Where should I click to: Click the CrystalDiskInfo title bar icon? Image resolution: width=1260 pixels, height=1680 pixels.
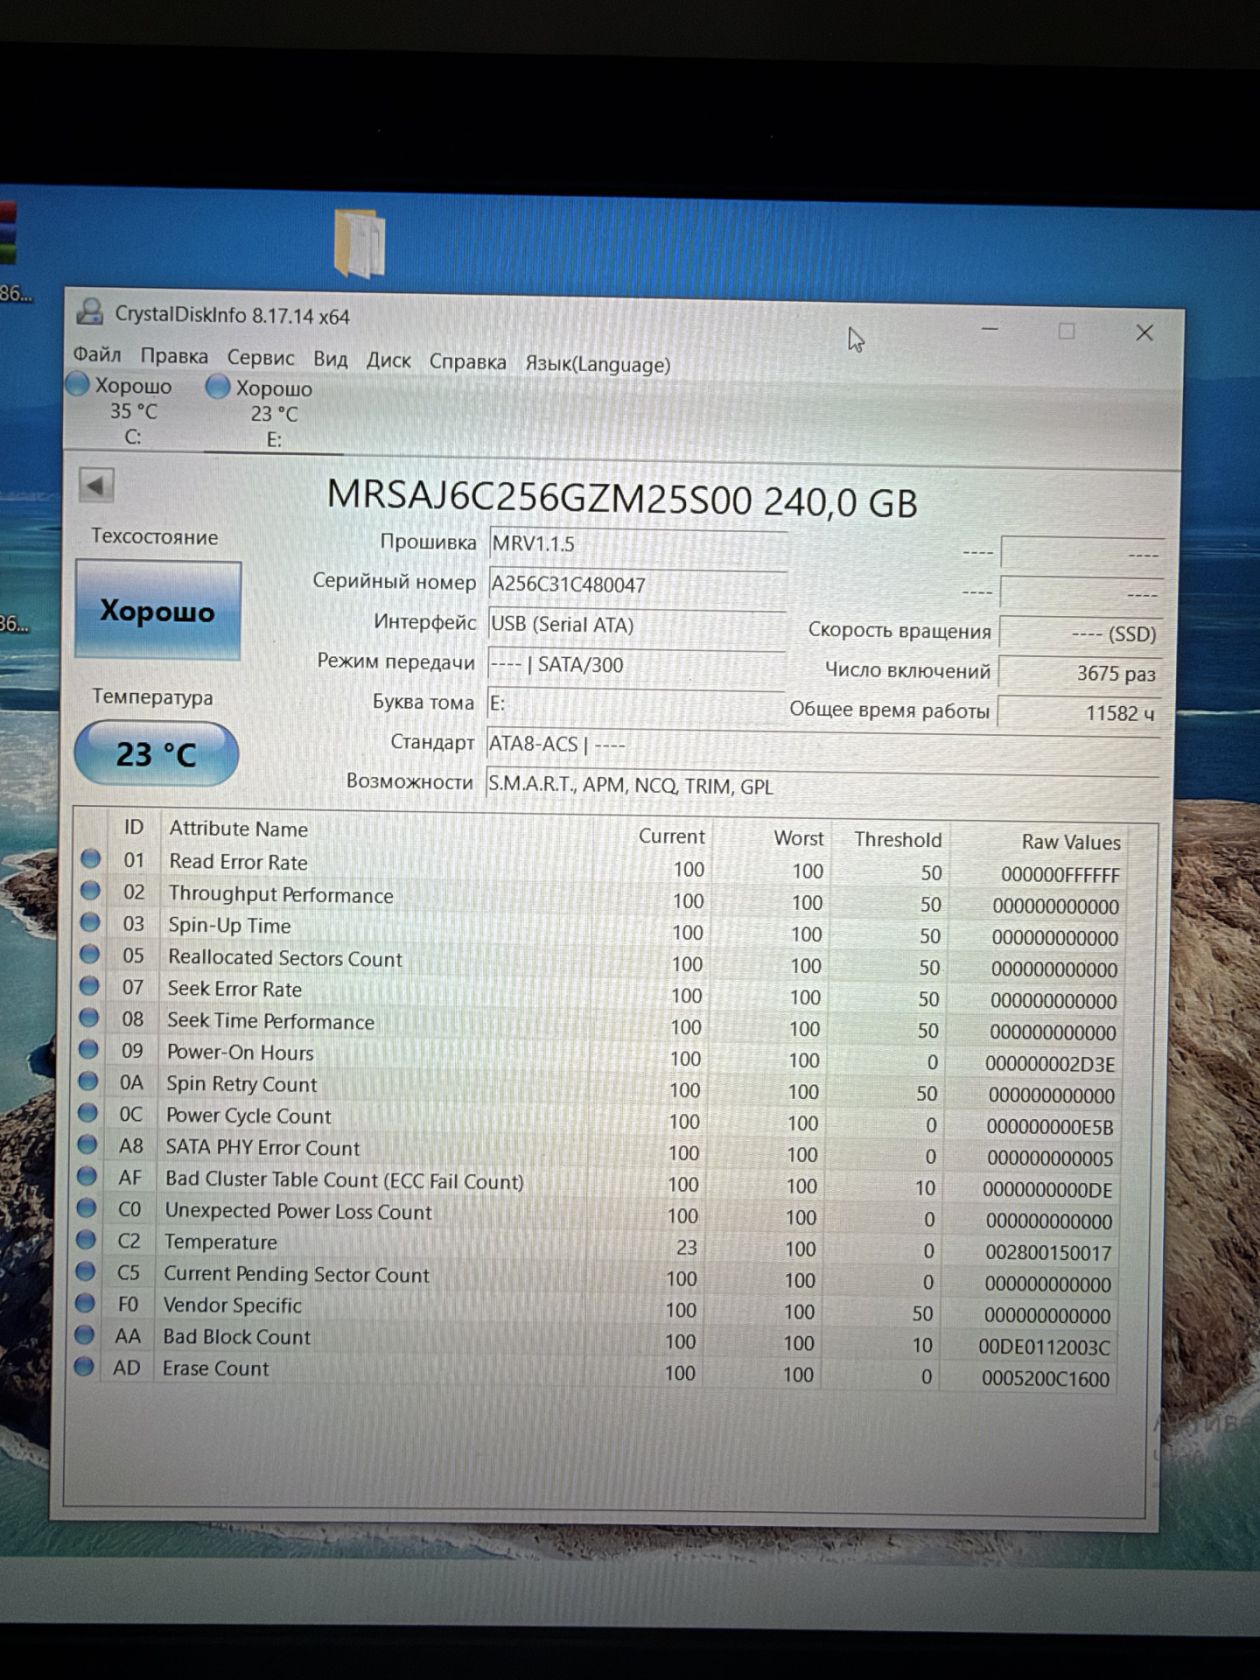click(90, 312)
